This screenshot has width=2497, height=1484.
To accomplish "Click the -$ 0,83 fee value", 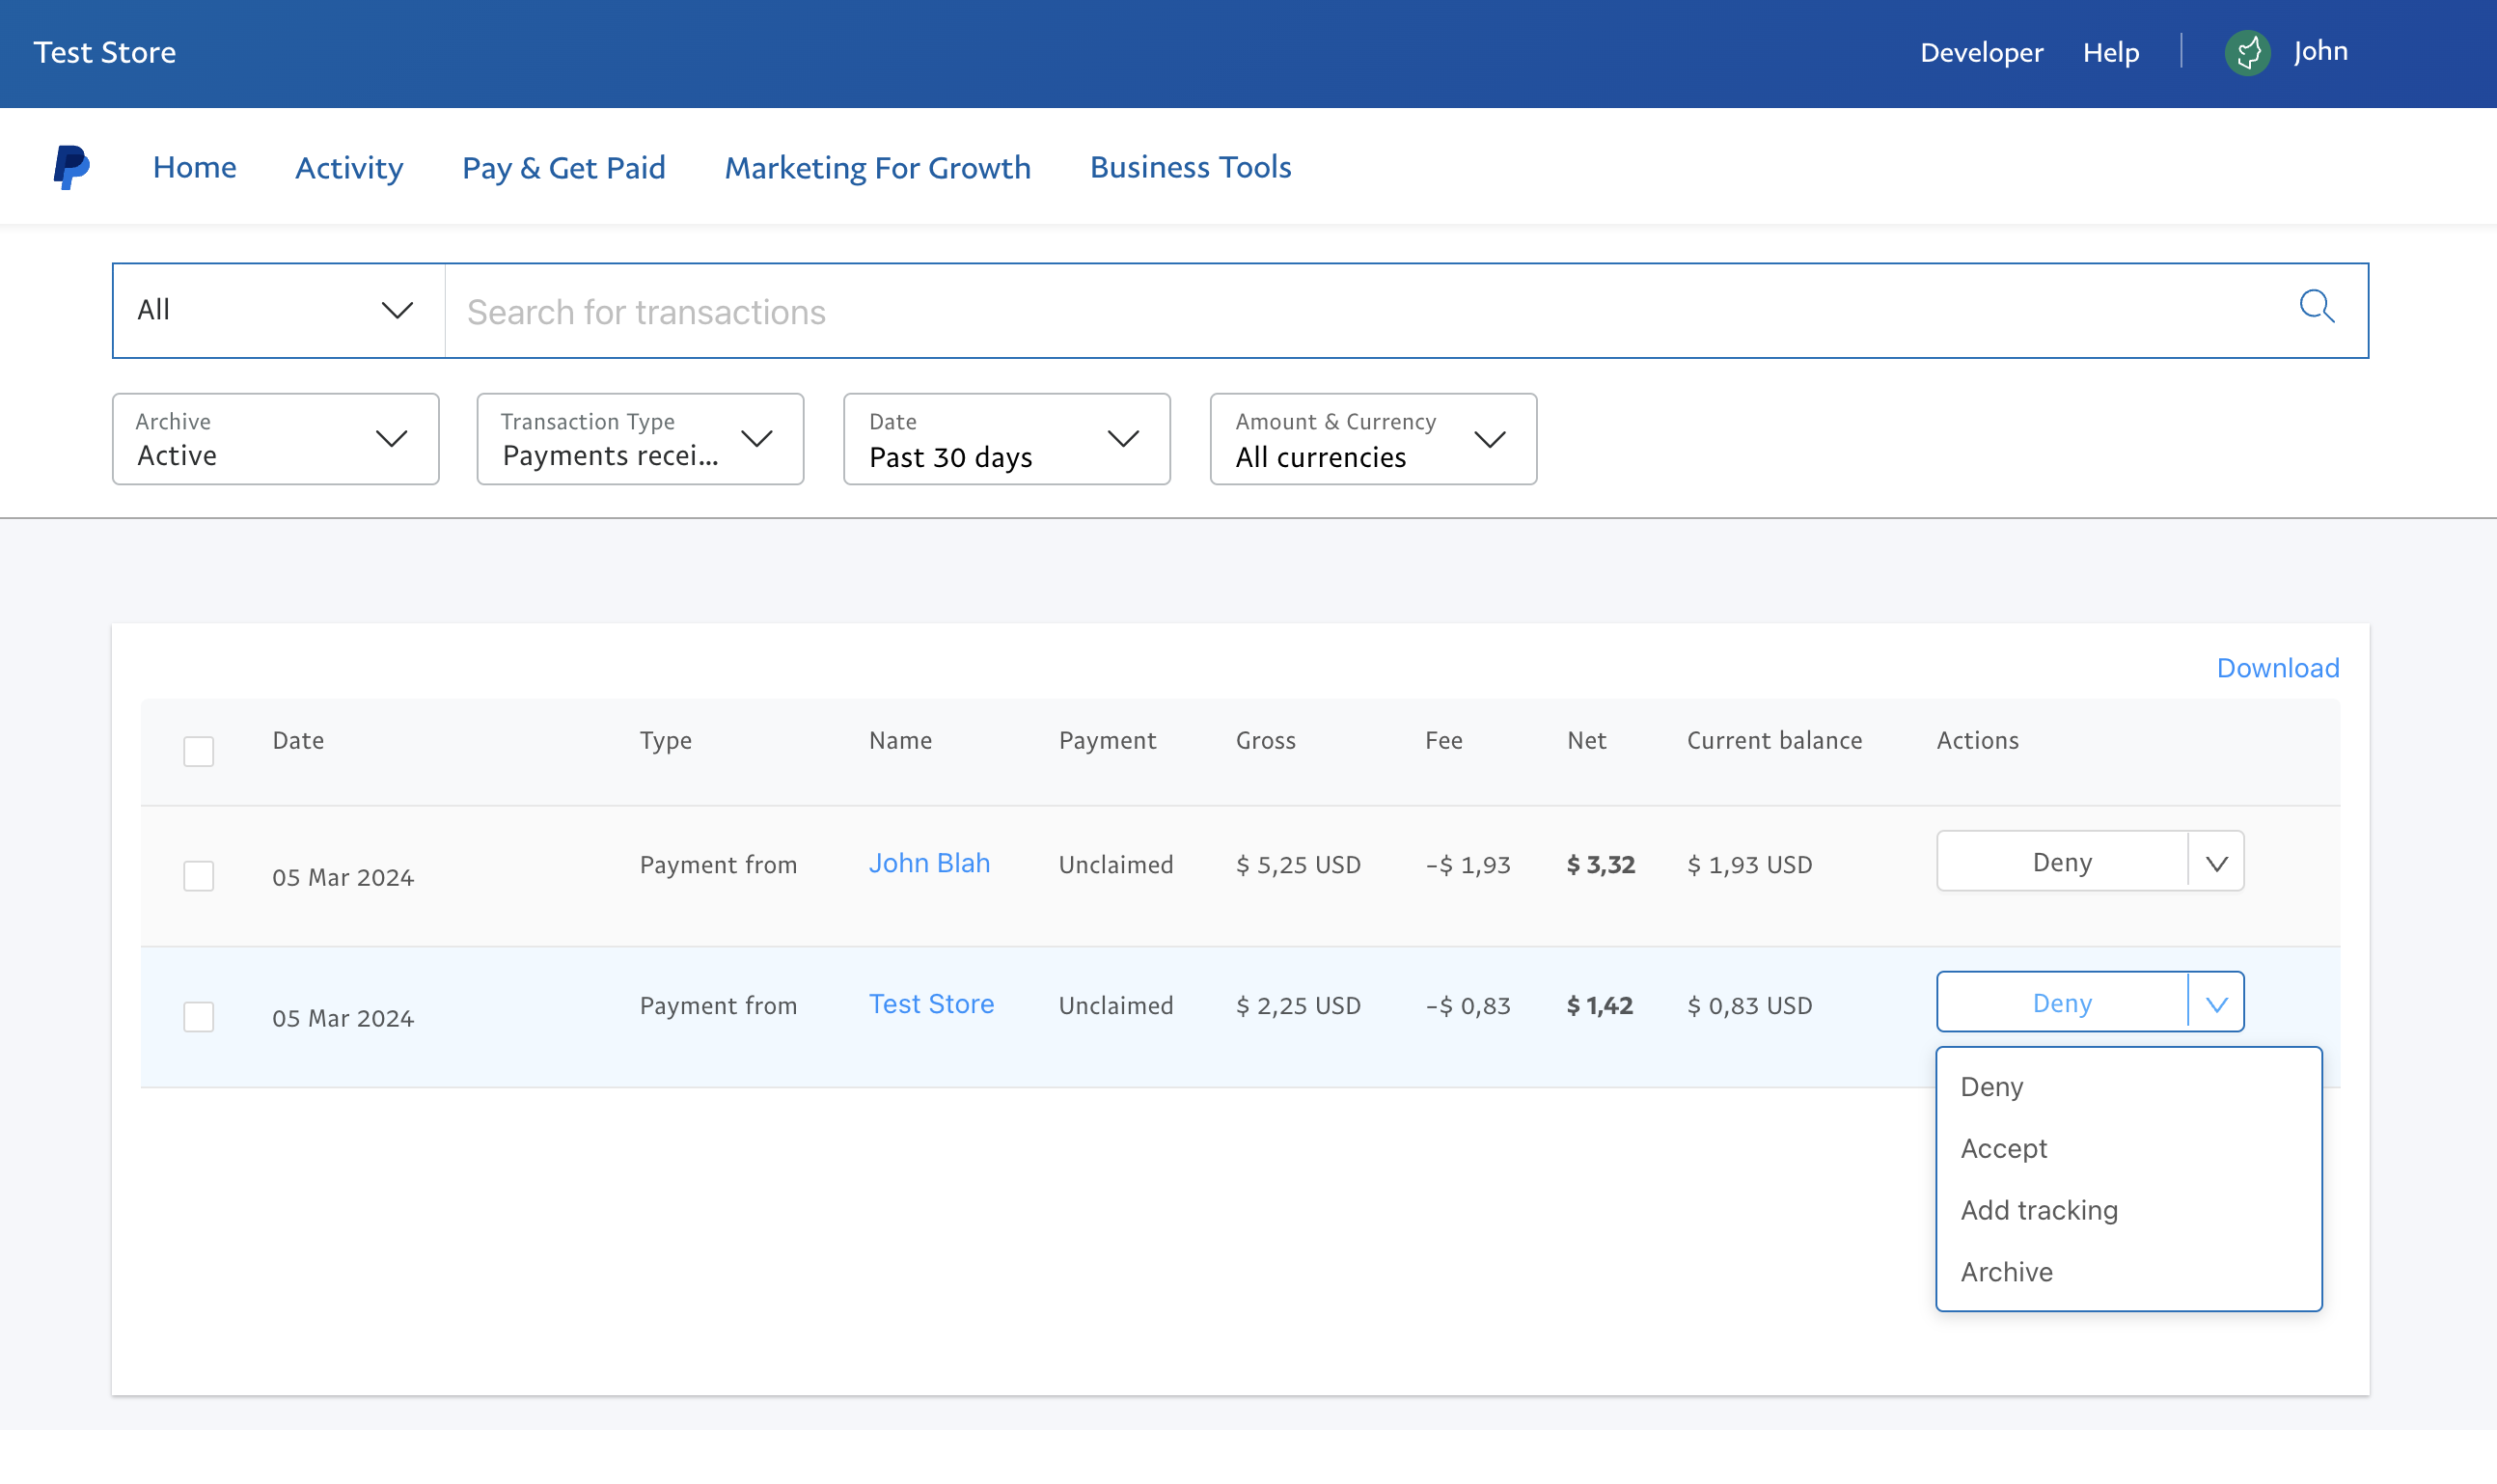I will coord(1467,1005).
